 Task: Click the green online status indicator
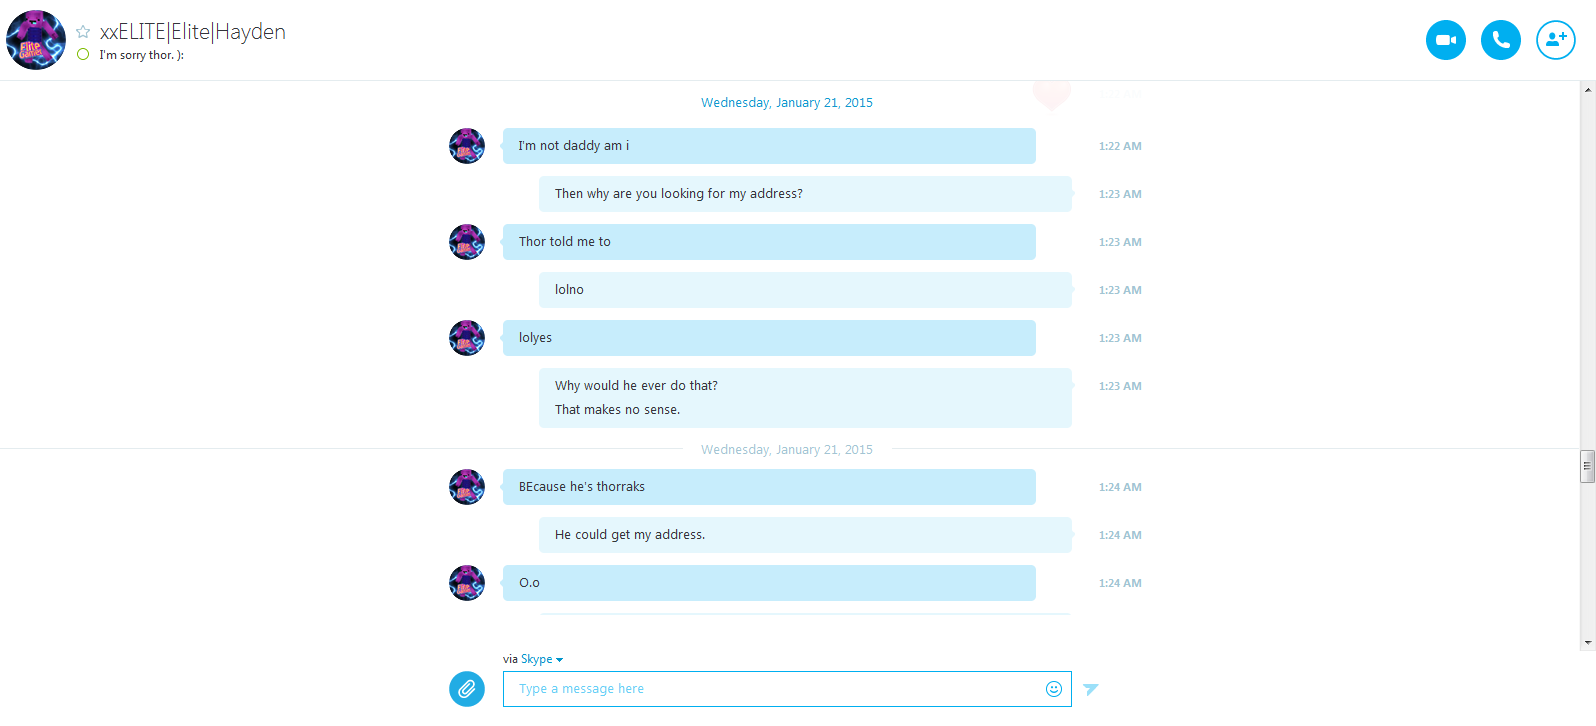pos(83,55)
